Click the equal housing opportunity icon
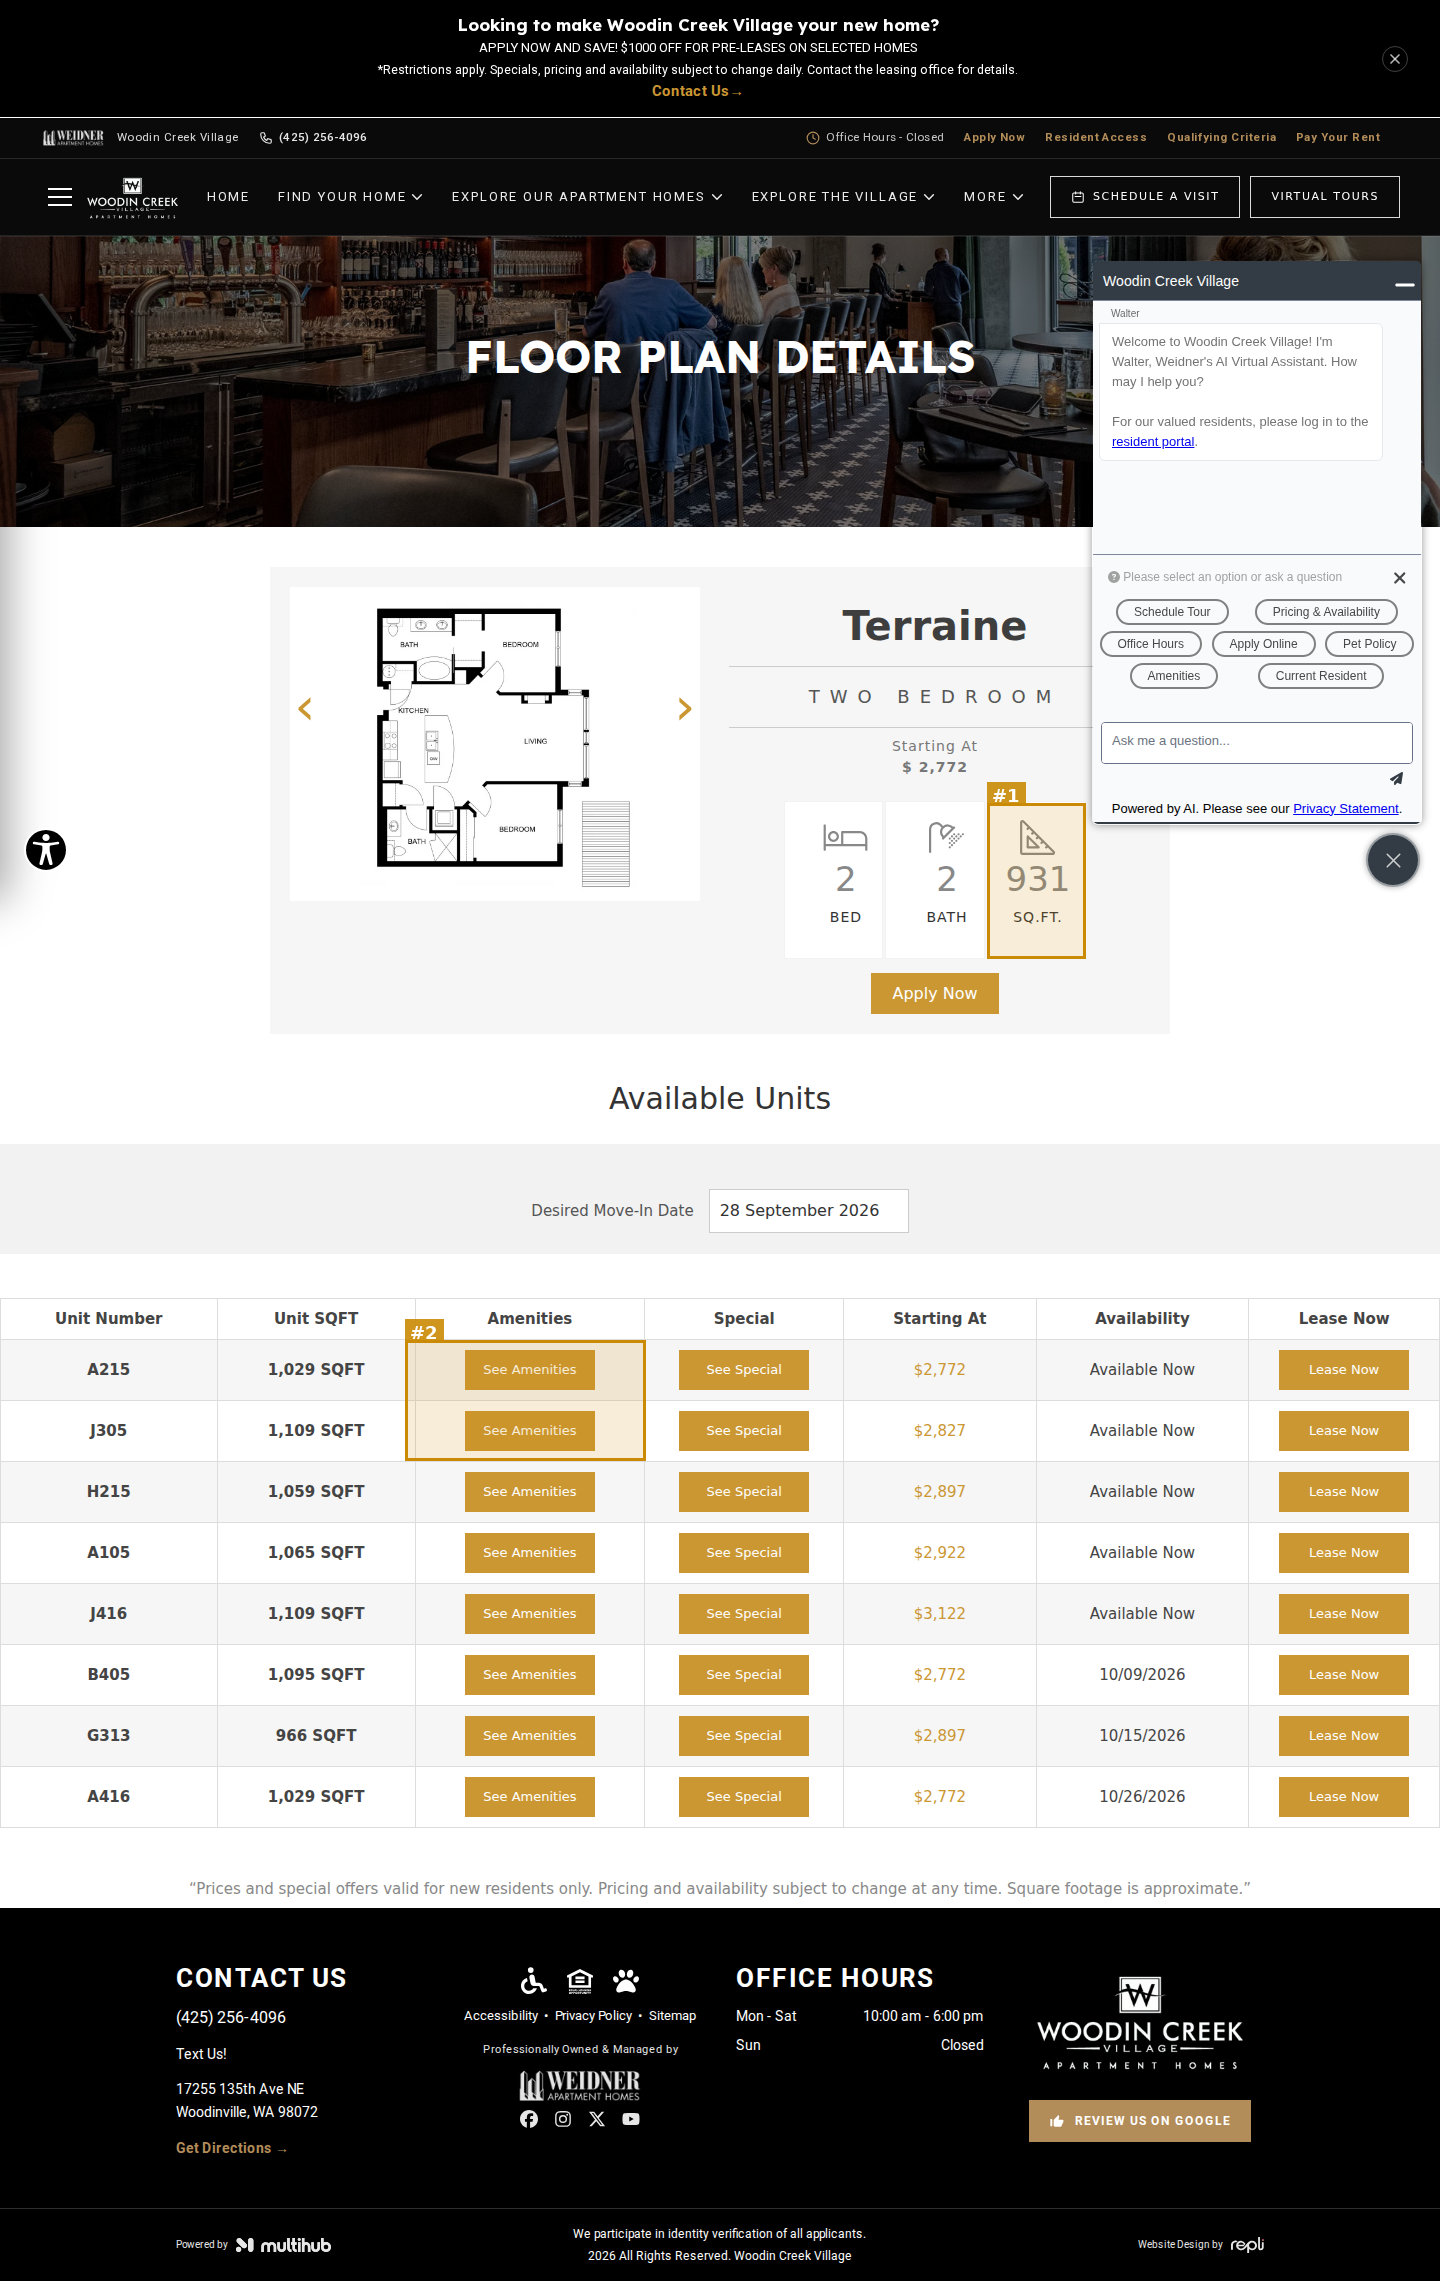Image resolution: width=1440 pixels, height=2281 pixels. pyautogui.click(x=580, y=1980)
